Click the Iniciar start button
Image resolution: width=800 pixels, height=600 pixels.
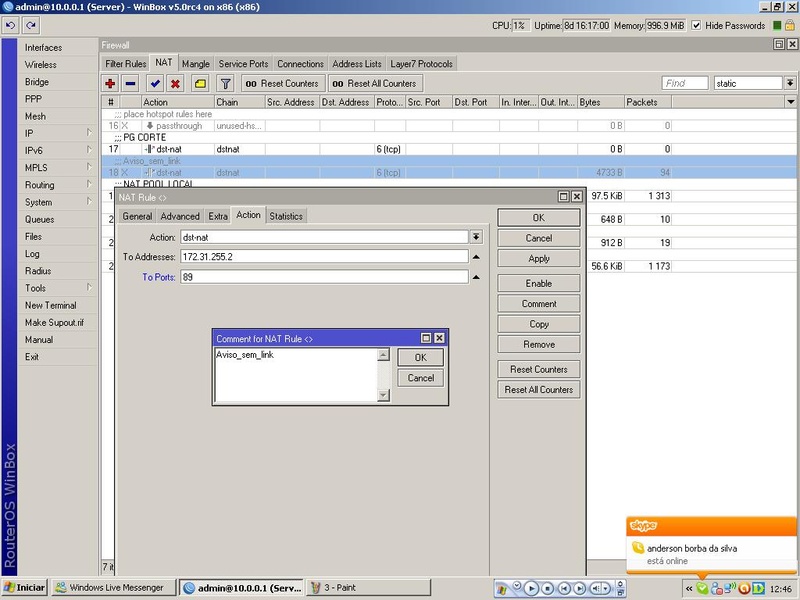click(x=25, y=587)
